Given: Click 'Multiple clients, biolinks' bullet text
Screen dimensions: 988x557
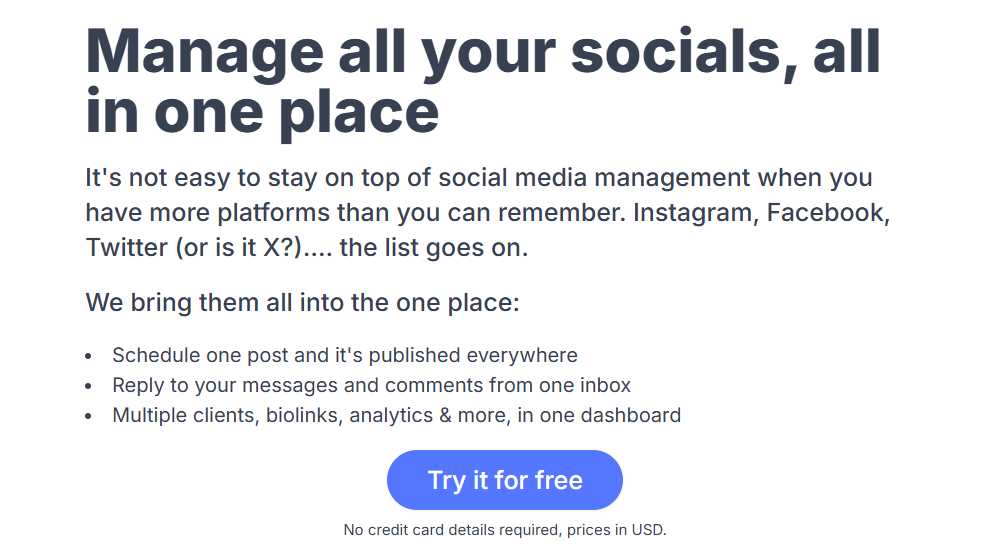Looking at the screenshot, I should click(x=227, y=415).
